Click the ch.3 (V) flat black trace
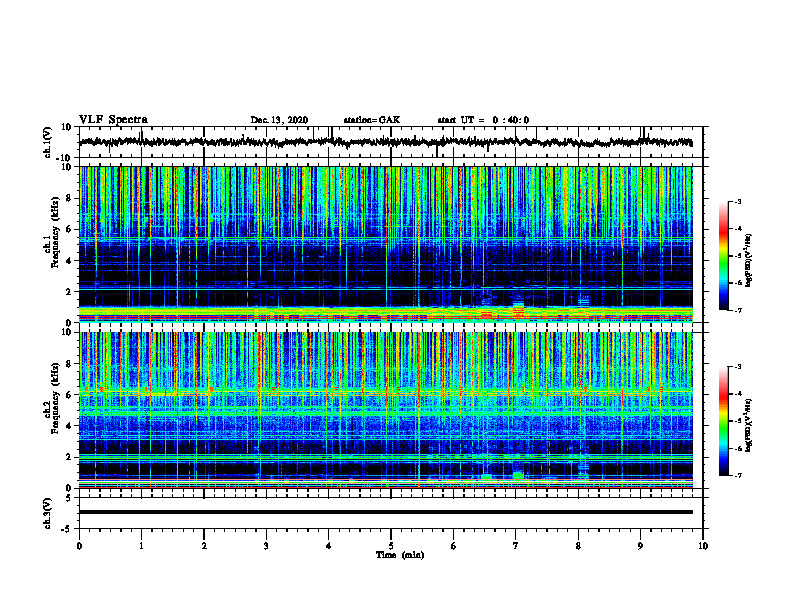 pos(385,512)
